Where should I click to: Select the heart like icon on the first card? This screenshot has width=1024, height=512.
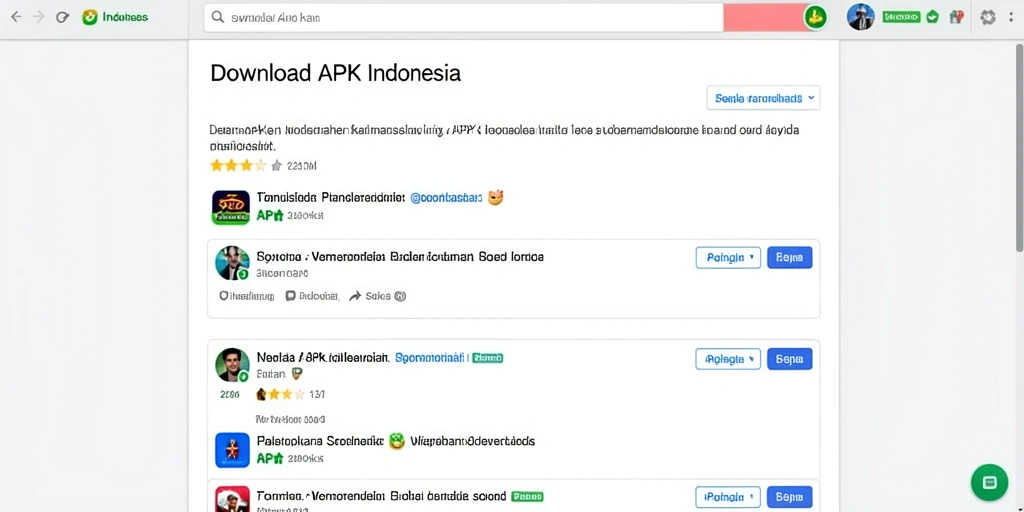click(223, 296)
